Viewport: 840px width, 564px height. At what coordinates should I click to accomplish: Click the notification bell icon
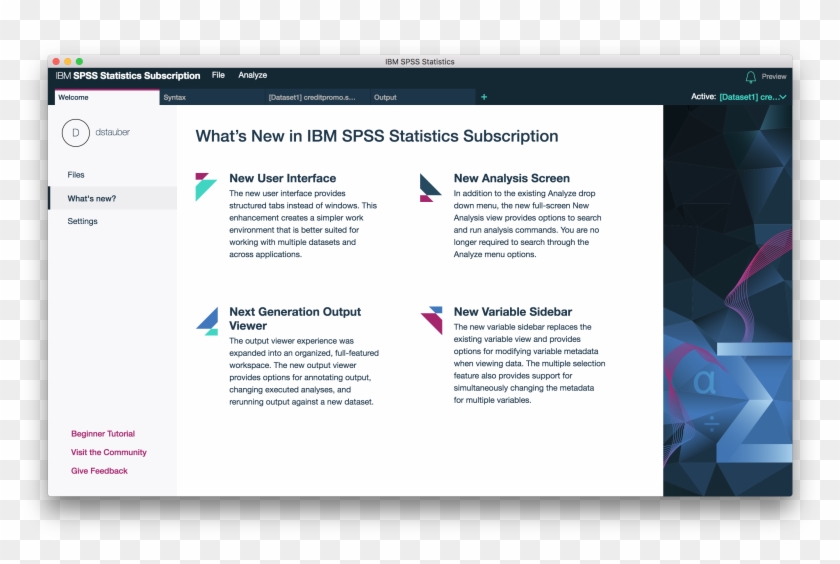point(751,77)
